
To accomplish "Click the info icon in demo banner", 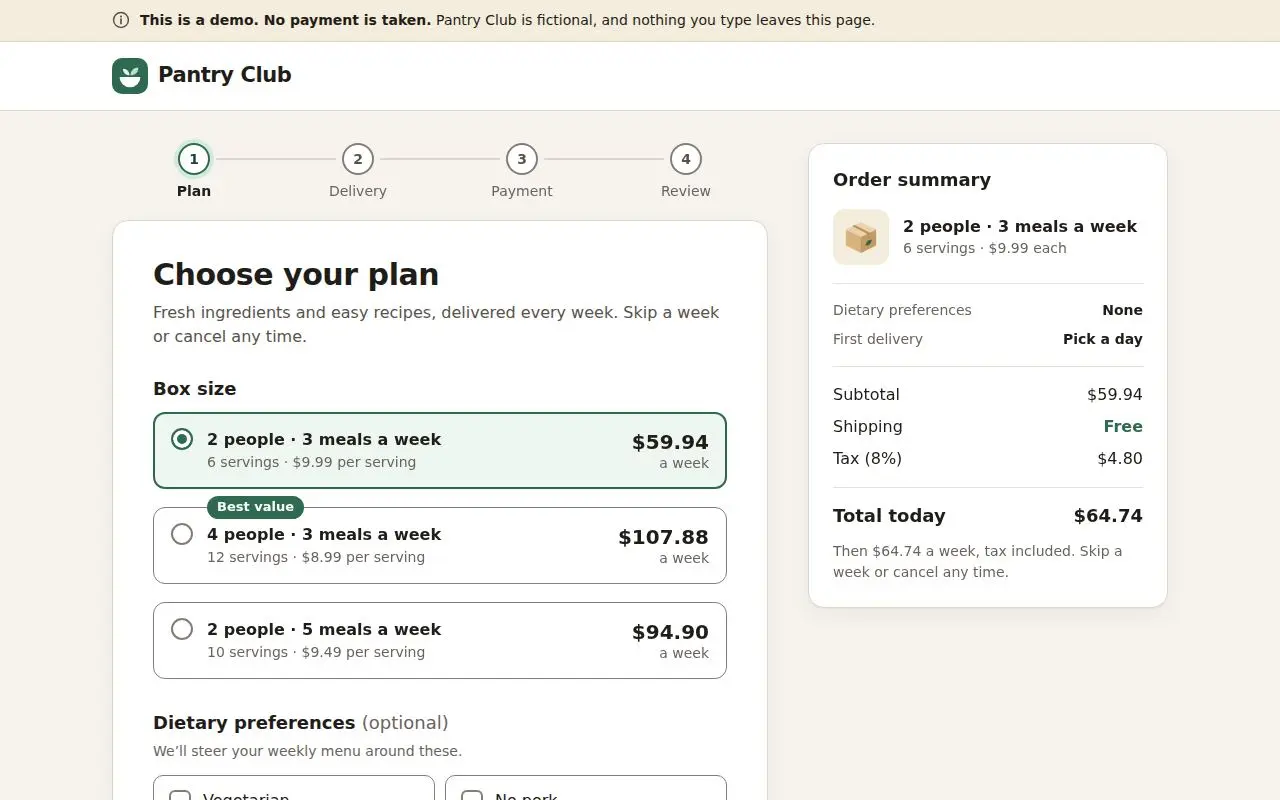I will point(121,20).
